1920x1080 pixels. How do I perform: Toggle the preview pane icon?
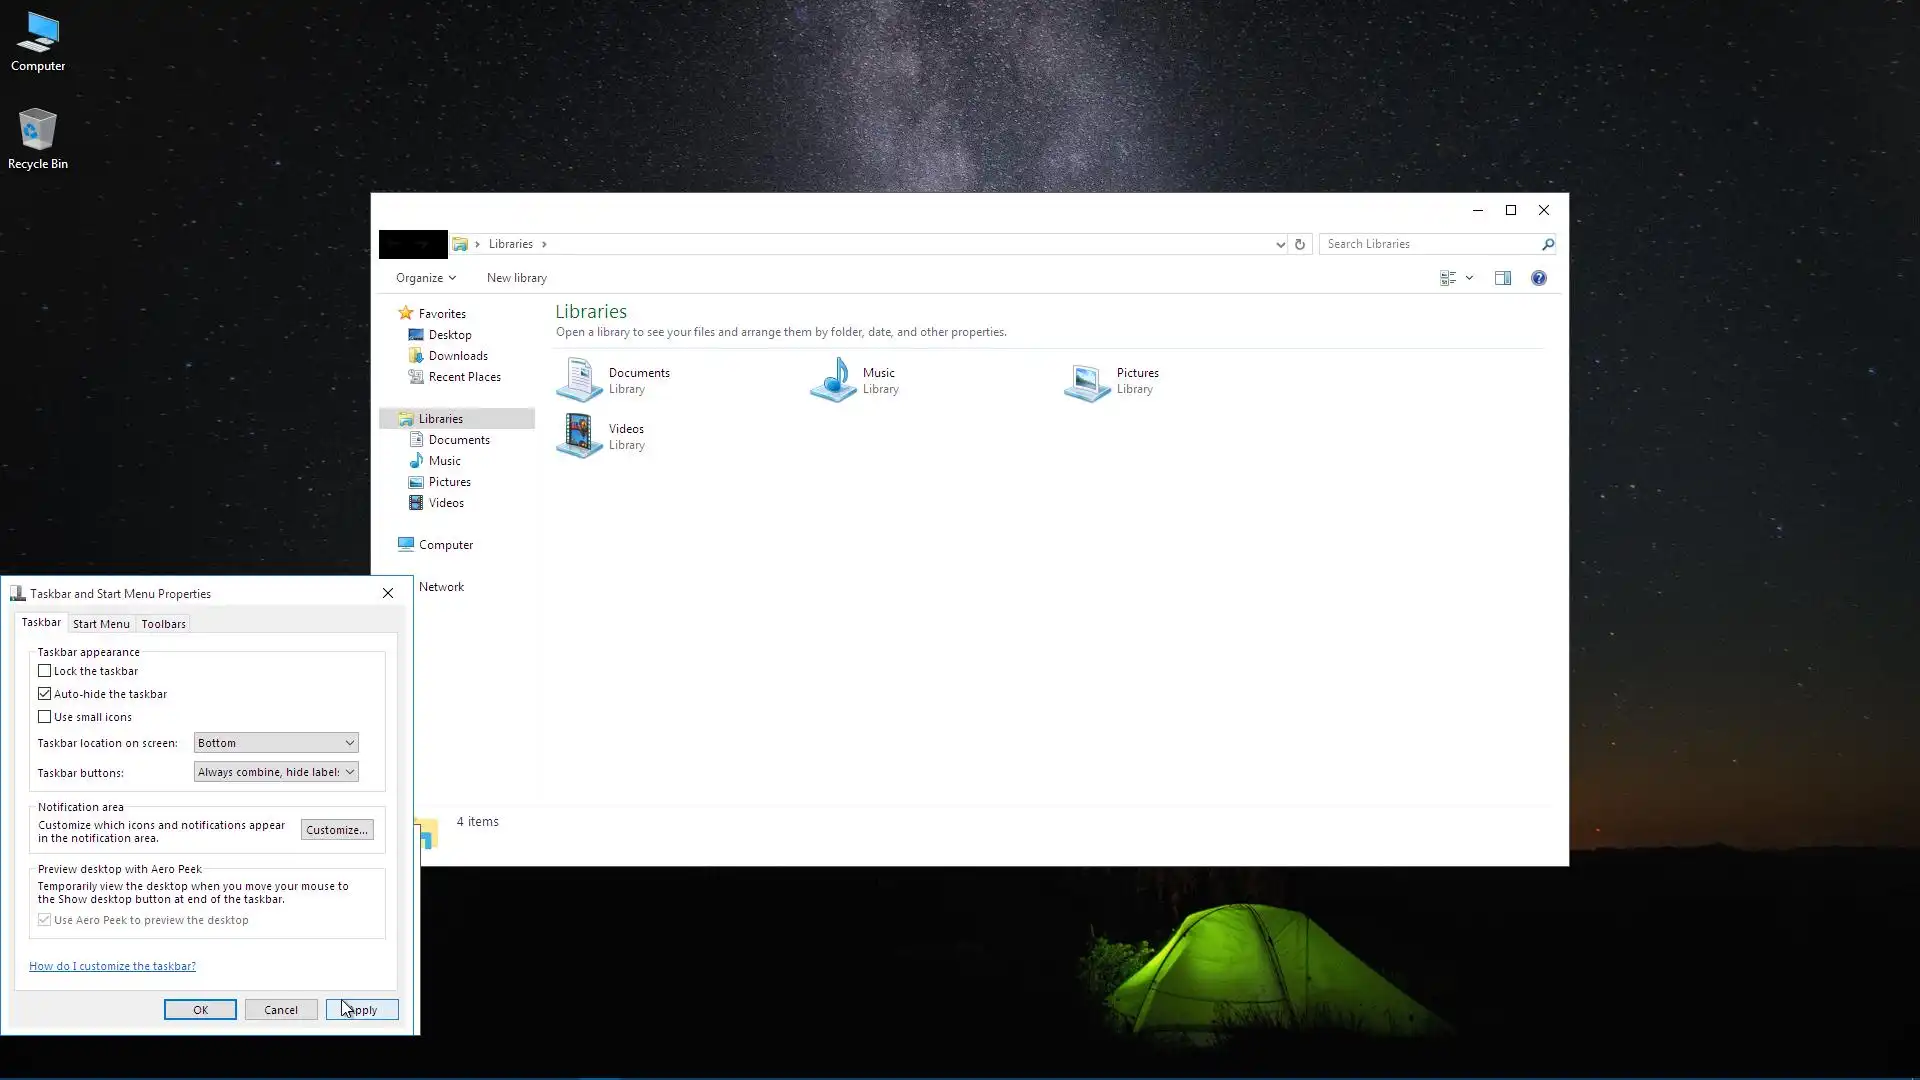pyautogui.click(x=1502, y=278)
